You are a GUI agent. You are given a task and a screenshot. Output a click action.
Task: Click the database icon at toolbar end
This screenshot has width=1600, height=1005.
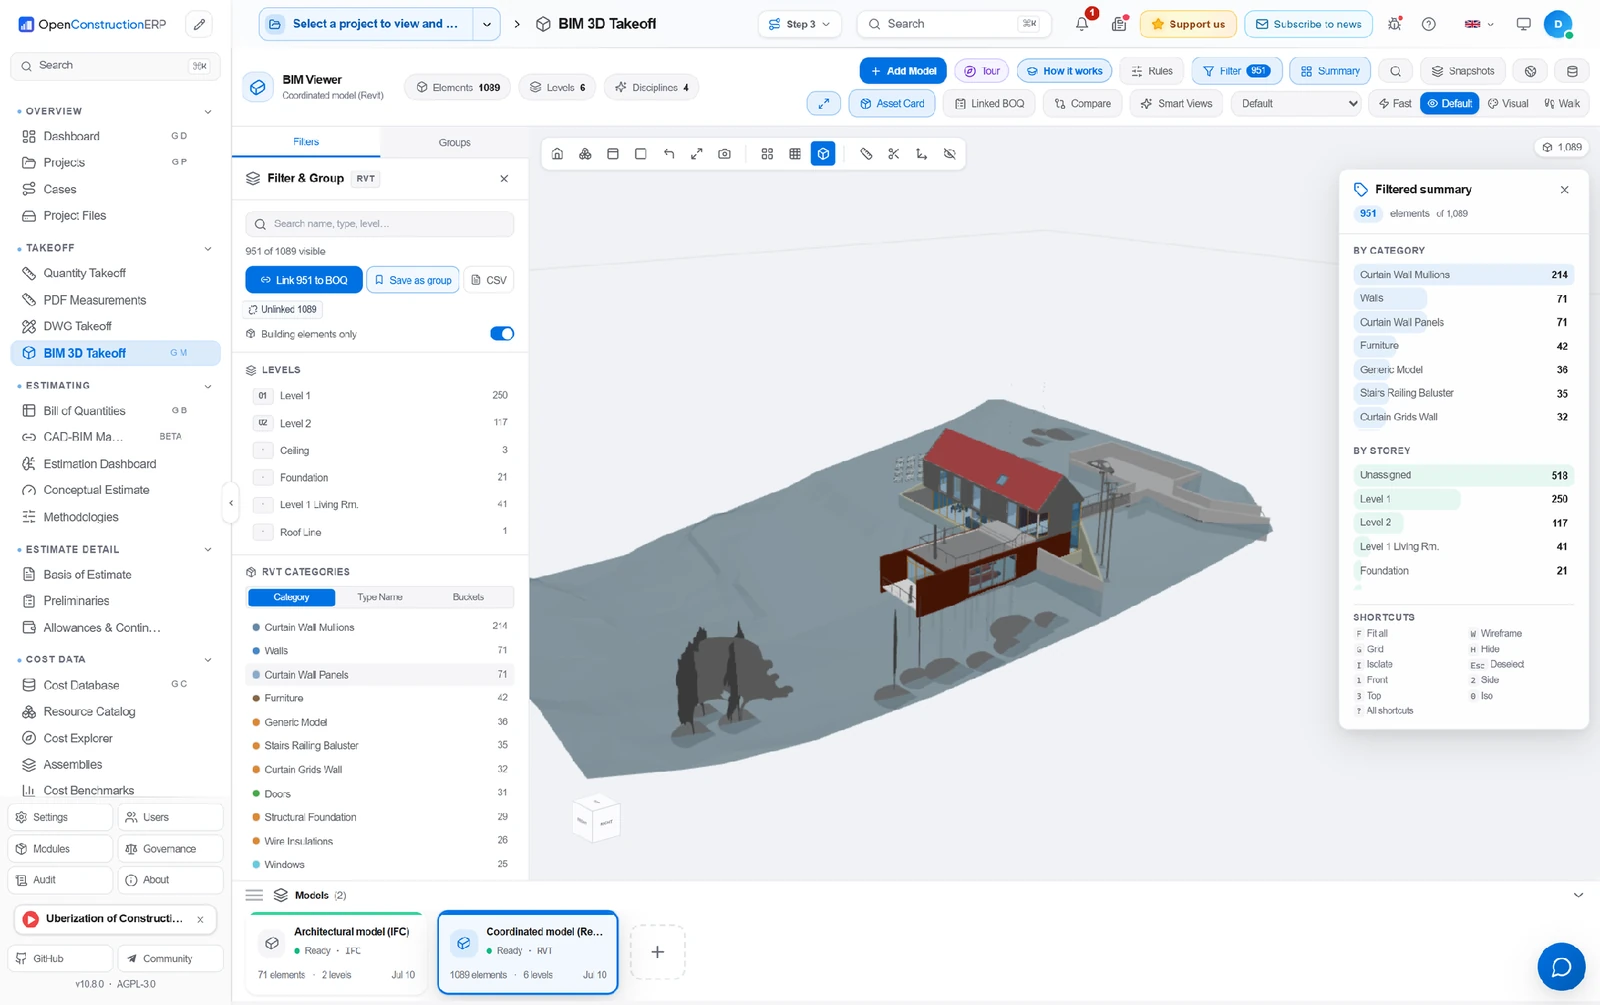coord(1572,71)
